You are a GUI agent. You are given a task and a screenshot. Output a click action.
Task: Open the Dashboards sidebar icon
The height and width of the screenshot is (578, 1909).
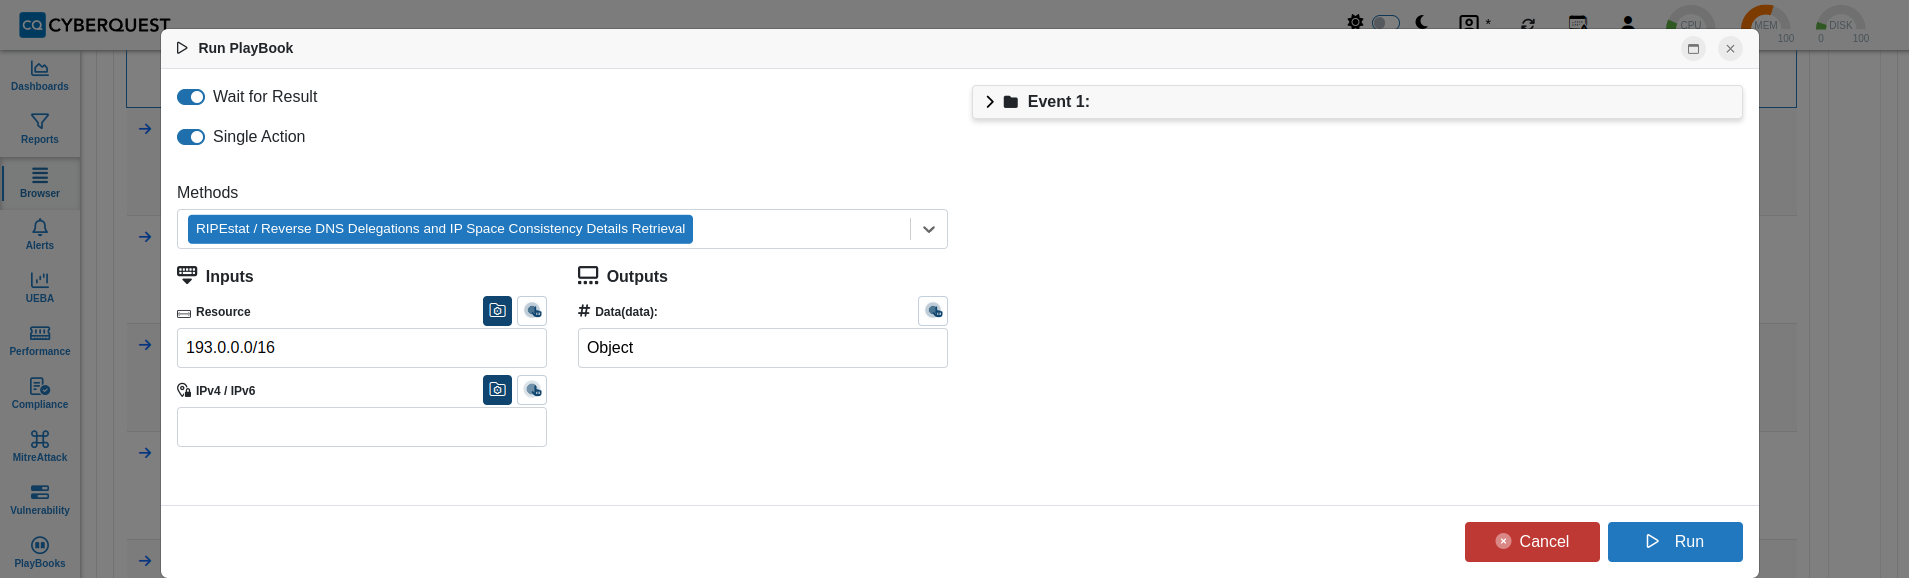[40, 76]
